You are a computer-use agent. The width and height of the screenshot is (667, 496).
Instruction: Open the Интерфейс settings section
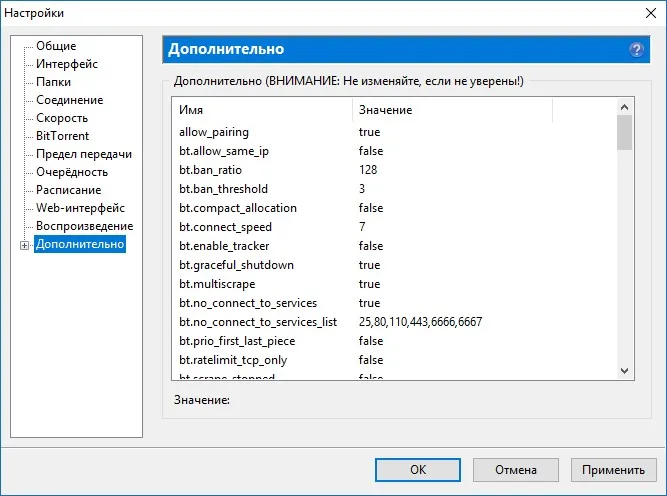(67, 64)
